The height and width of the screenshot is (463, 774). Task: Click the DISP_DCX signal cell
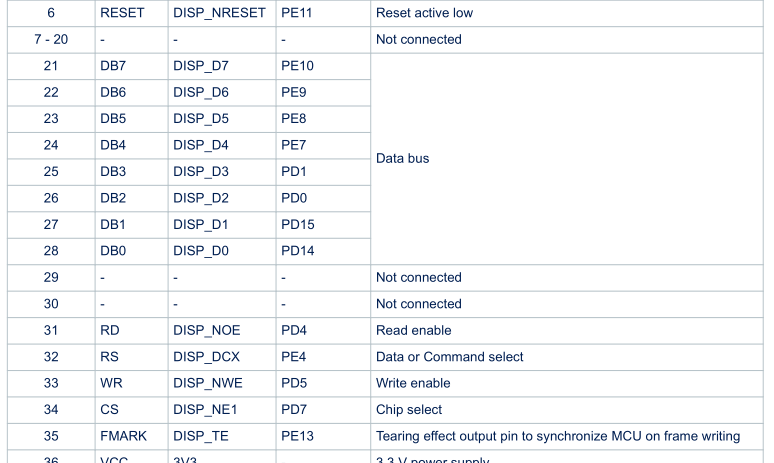[222, 357]
